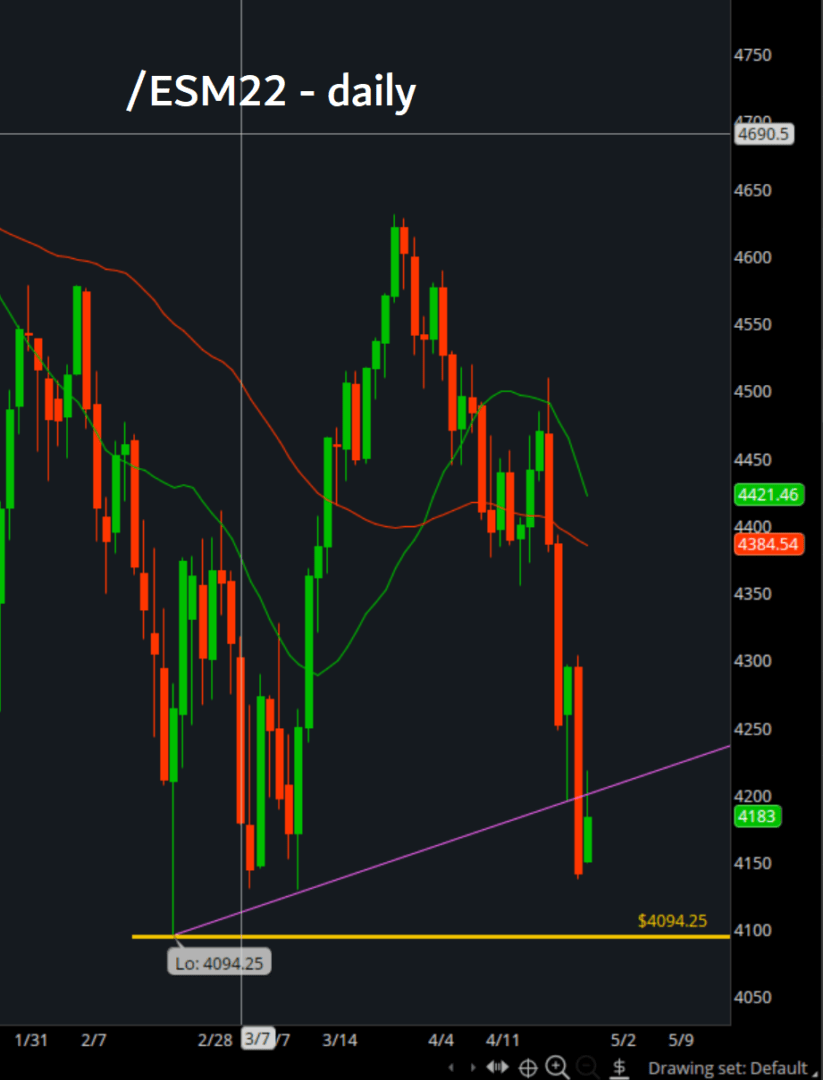
Task: Click the 3/14 date on time axis
Action: tap(340, 1039)
